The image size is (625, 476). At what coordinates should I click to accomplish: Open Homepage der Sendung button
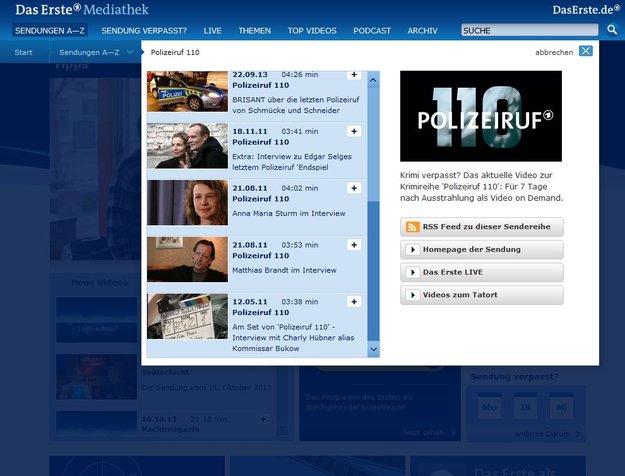click(x=482, y=250)
